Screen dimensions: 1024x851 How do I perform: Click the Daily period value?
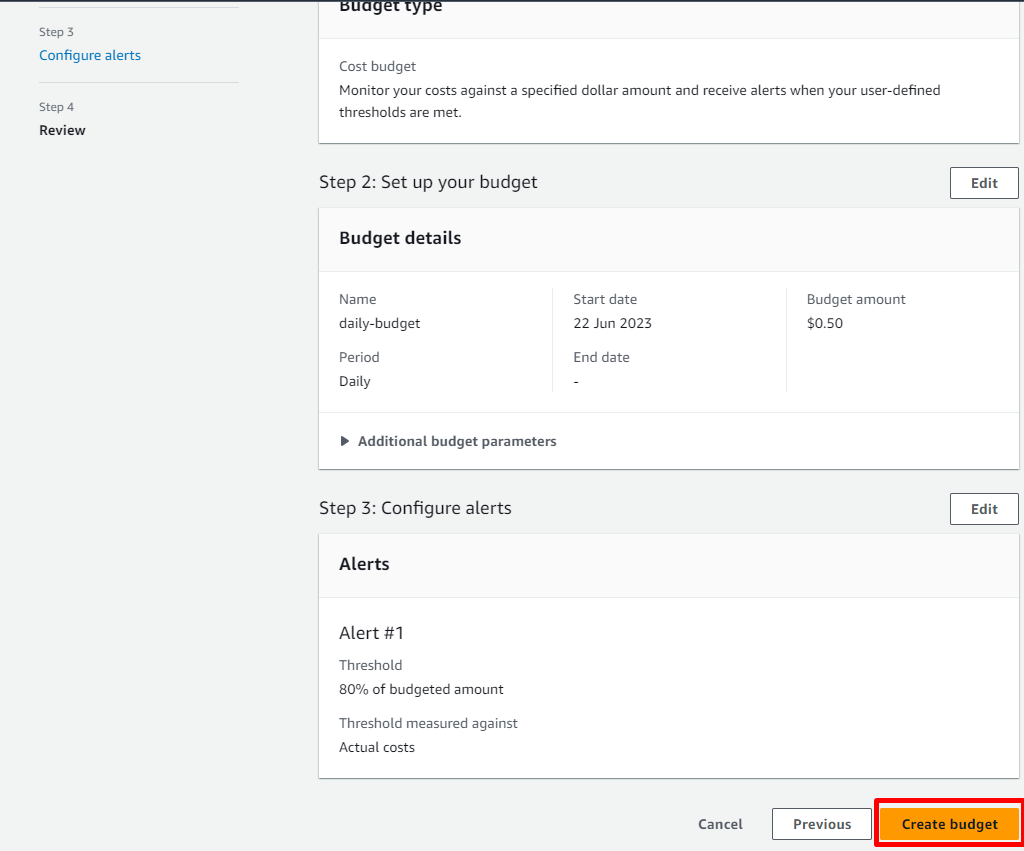coord(354,381)
